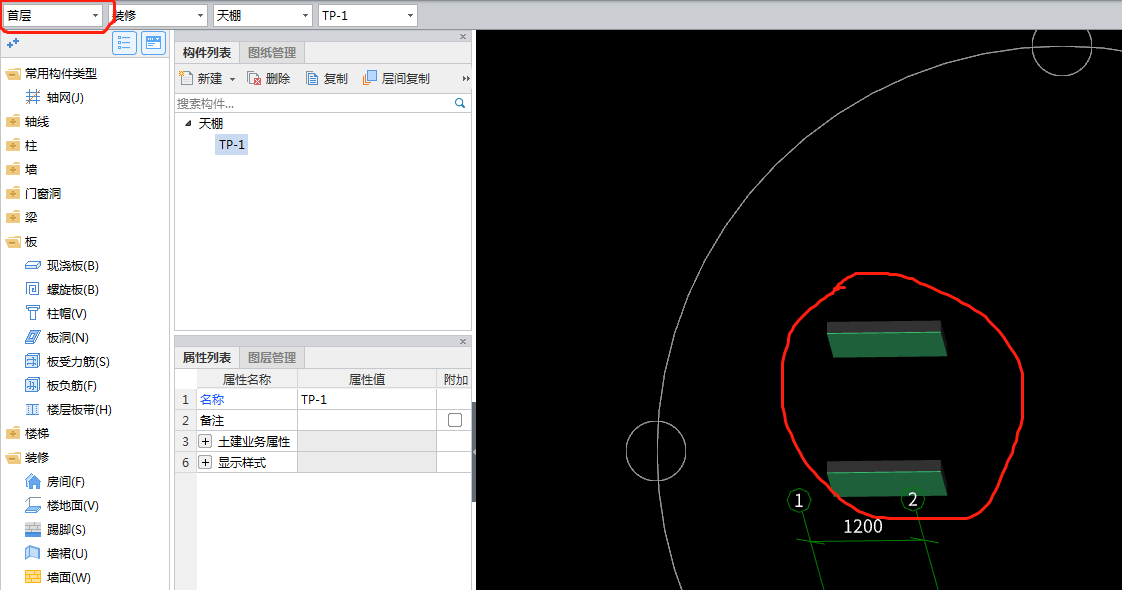Select 板受力筋(S) rebar tool
The width and height of the screenshot is (1122, 590).
click(67, 361)
